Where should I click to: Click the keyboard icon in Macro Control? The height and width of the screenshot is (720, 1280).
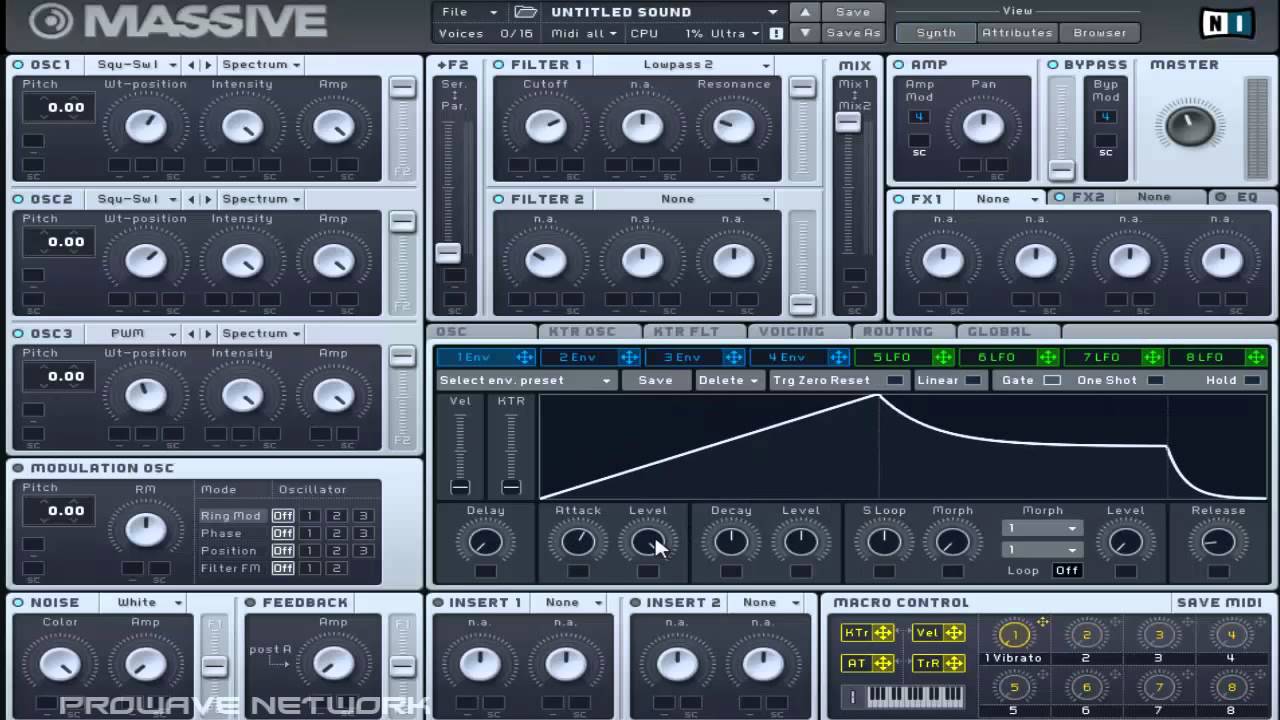coord(916,696)
